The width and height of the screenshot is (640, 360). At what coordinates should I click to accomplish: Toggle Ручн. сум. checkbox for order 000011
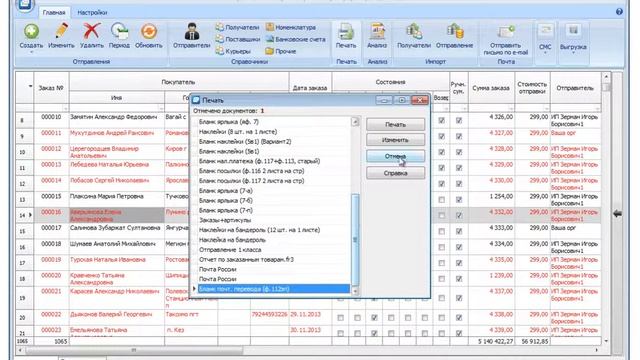459,136
